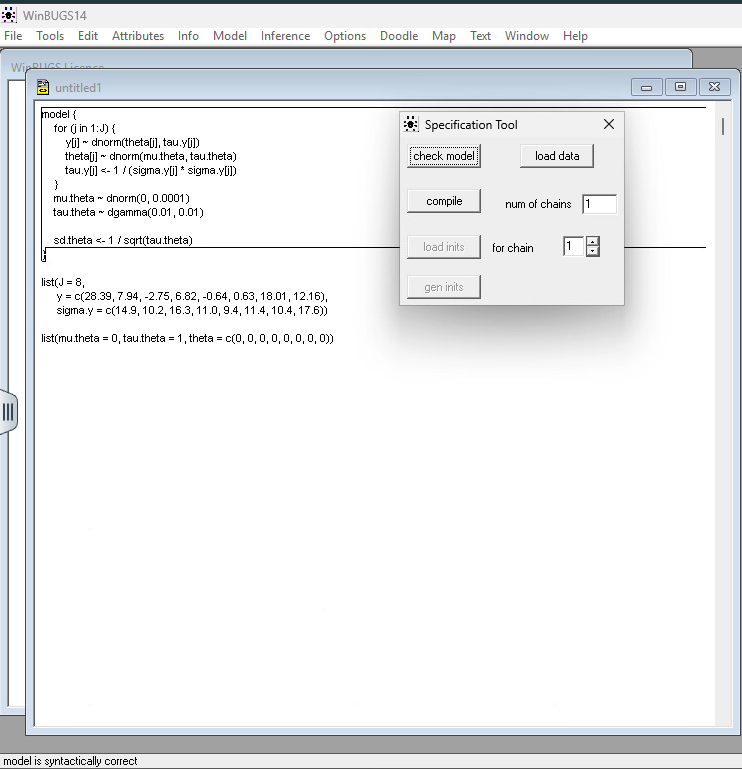Close the untitled1 document window
This screenshot has height=769, width=742.
click(x=714, y=87)
